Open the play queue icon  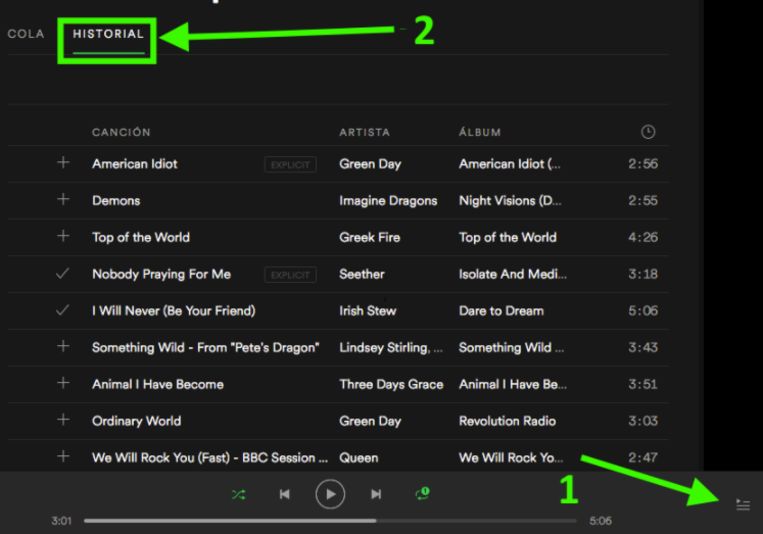point(742,505)
